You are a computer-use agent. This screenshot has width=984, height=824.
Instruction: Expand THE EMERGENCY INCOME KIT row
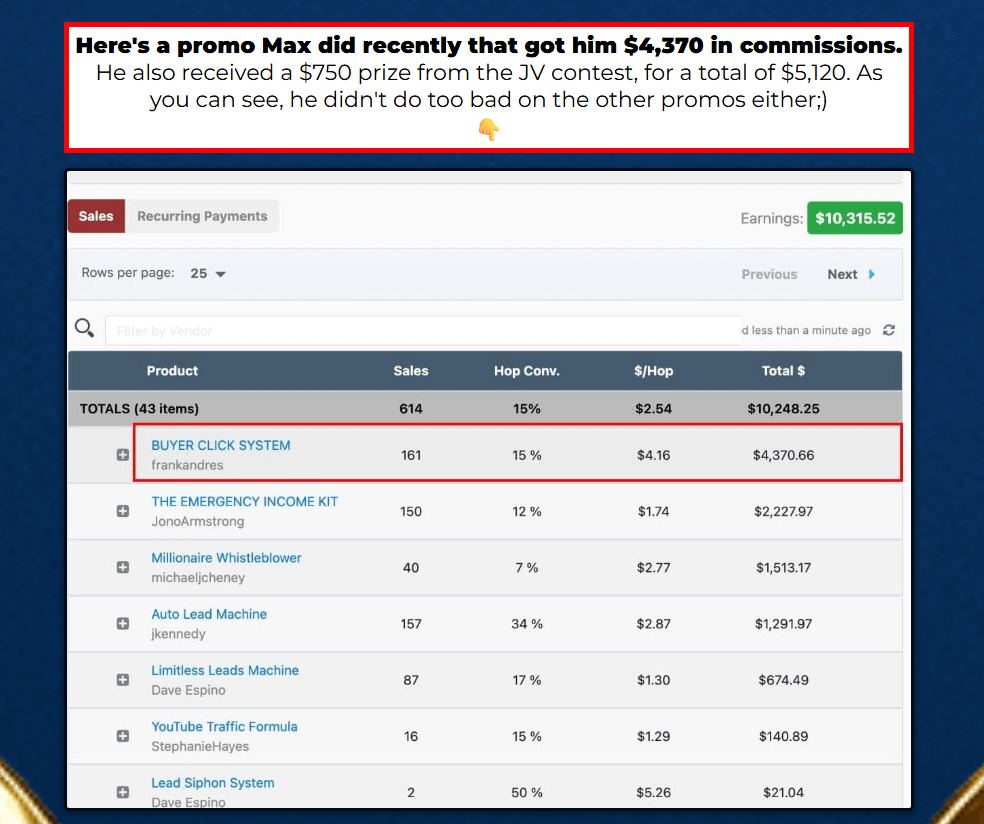(x=123, y=511)
